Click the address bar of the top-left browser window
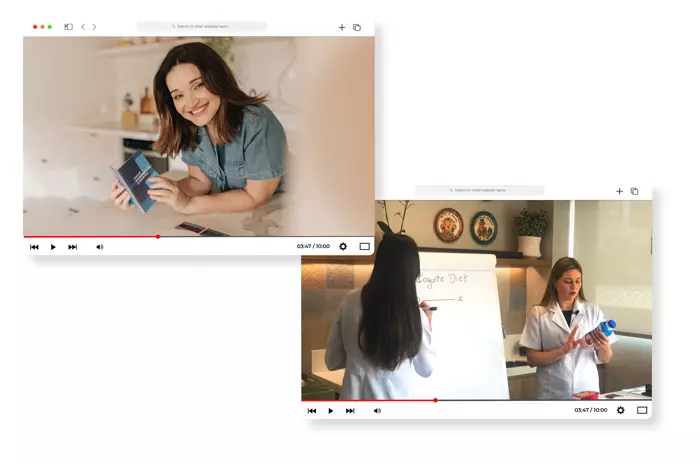 point(202,26)
